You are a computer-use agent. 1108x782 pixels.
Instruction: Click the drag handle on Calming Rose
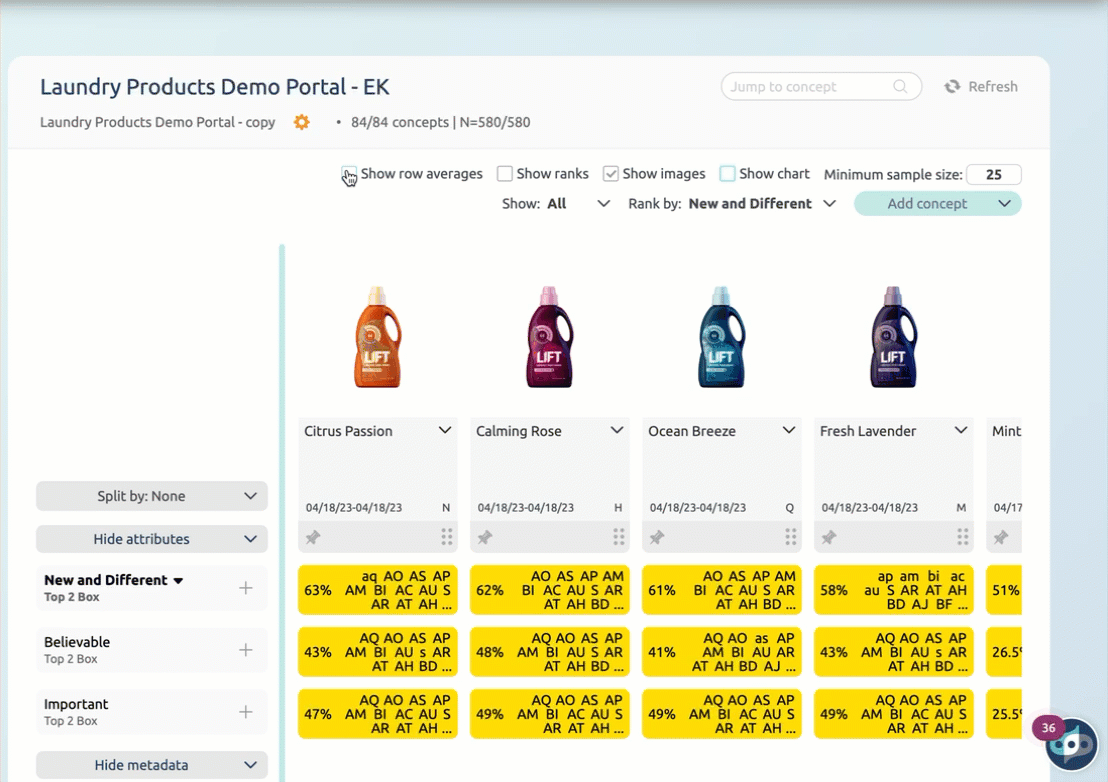619,538
